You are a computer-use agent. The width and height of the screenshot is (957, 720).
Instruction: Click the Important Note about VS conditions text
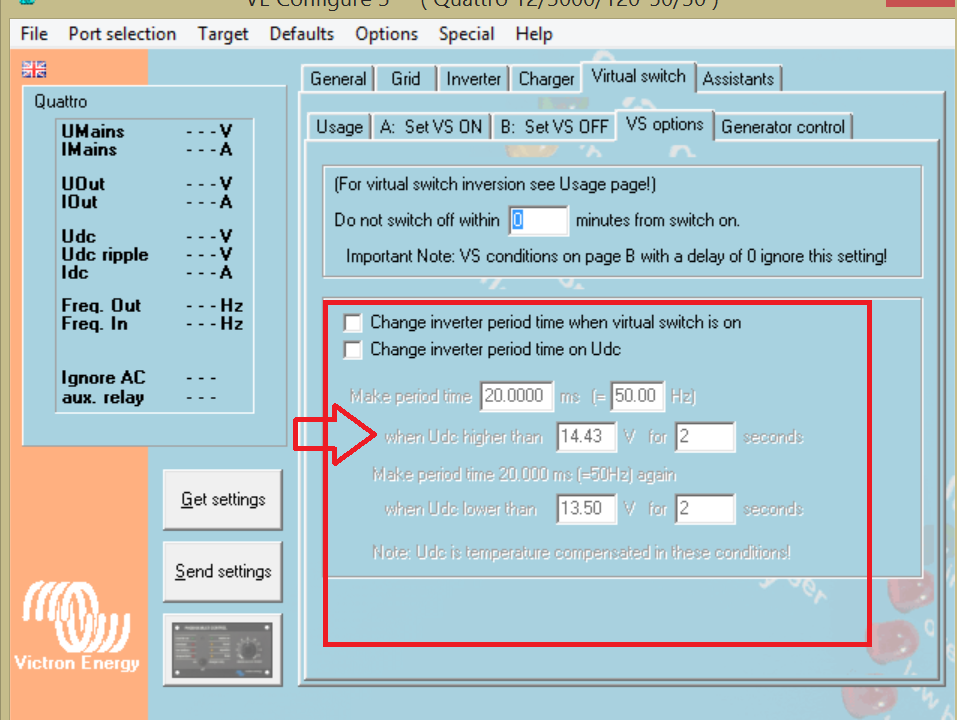[616, 256]
